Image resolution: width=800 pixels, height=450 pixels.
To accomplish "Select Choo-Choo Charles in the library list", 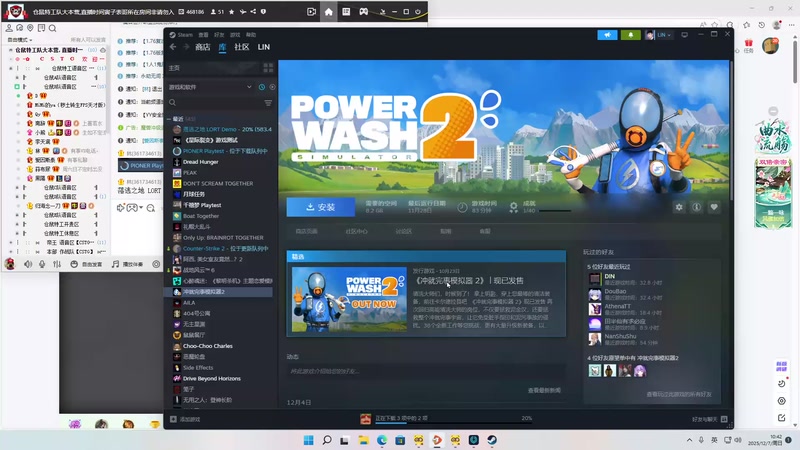I will [208, 346].
